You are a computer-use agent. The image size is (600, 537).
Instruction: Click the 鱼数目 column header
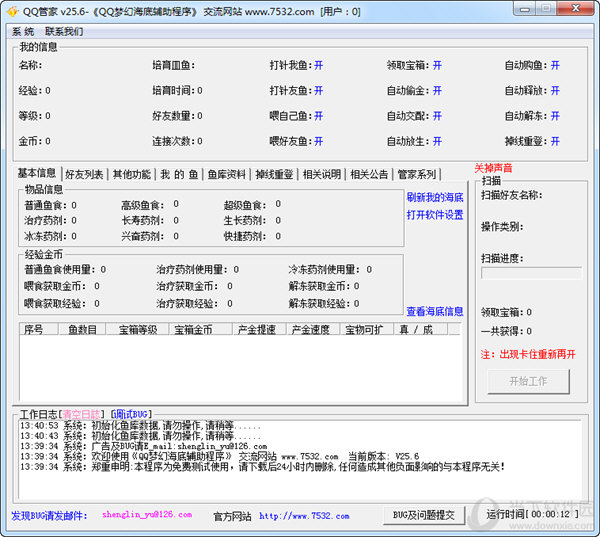coord(82,330)
